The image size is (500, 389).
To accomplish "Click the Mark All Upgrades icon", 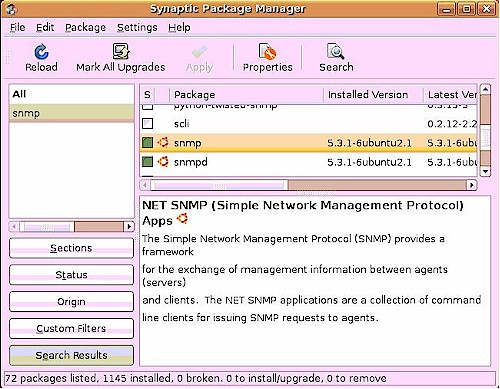I will click(120, 51).
